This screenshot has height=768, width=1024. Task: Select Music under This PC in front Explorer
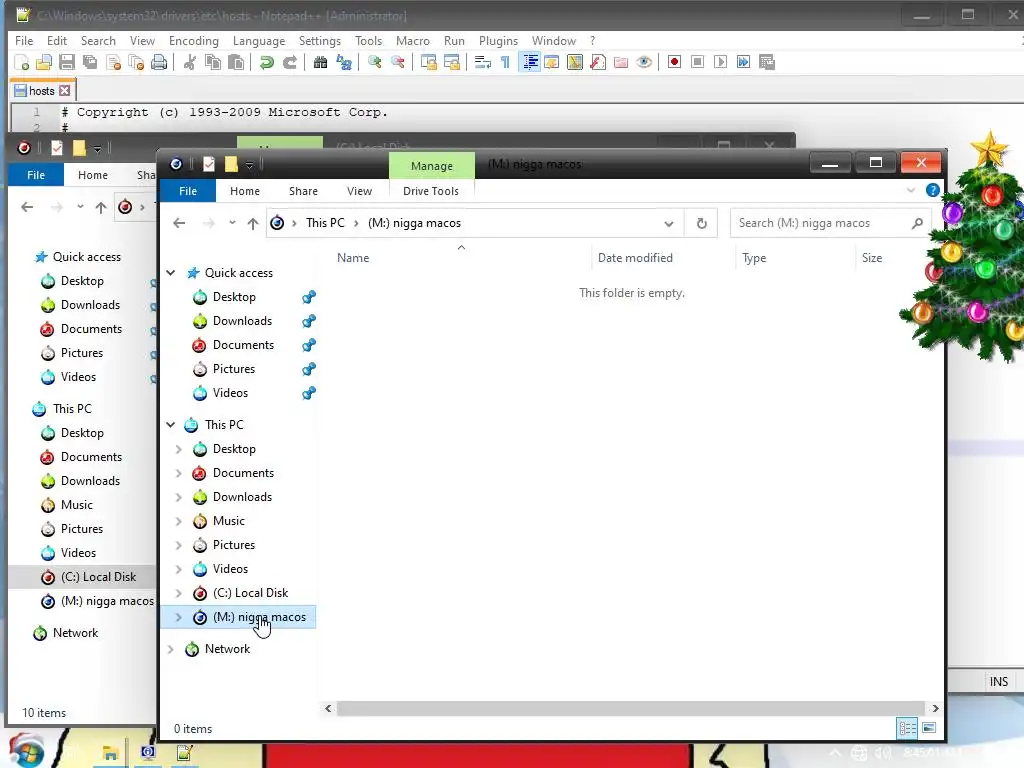click(229, 520)
